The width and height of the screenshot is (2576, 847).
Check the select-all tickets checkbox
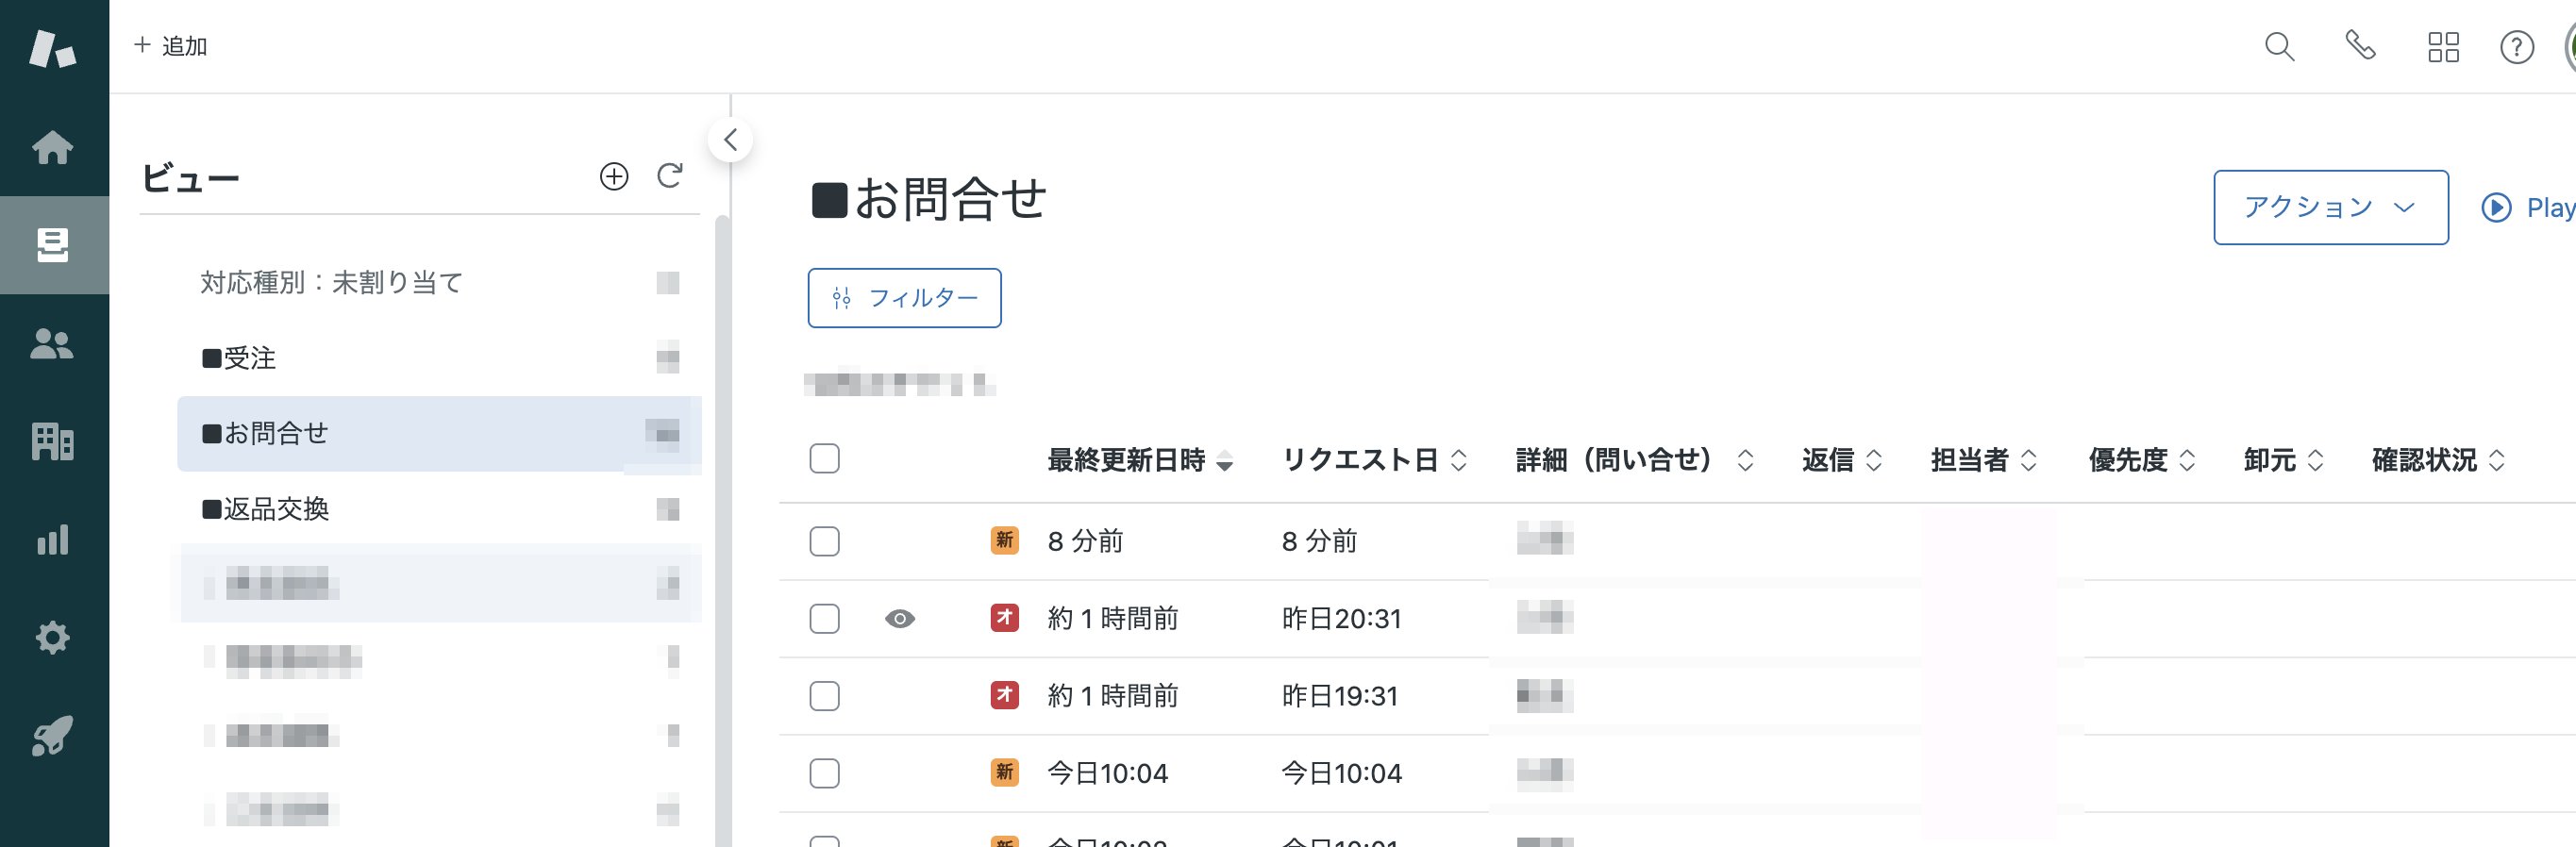click(824, 459)
